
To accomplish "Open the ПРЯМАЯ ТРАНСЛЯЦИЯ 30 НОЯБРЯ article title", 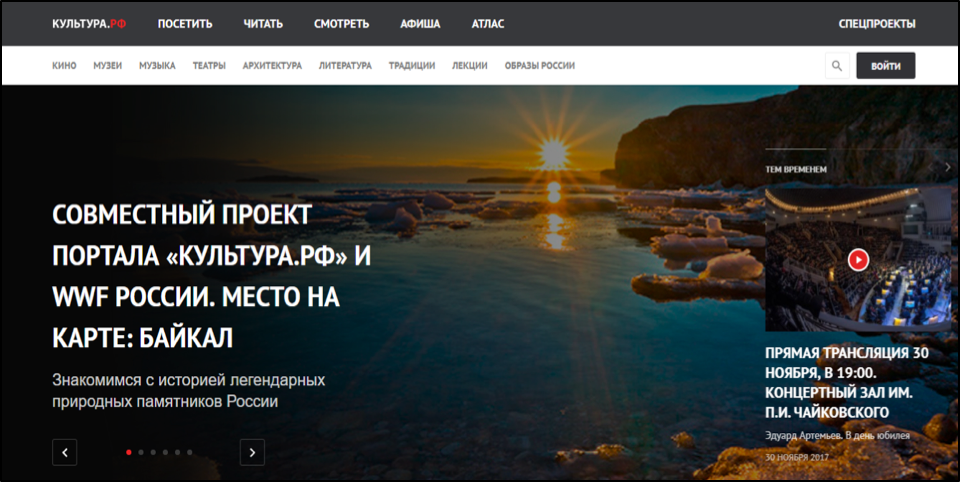I will pyautogui.click(x=849, y=383).
